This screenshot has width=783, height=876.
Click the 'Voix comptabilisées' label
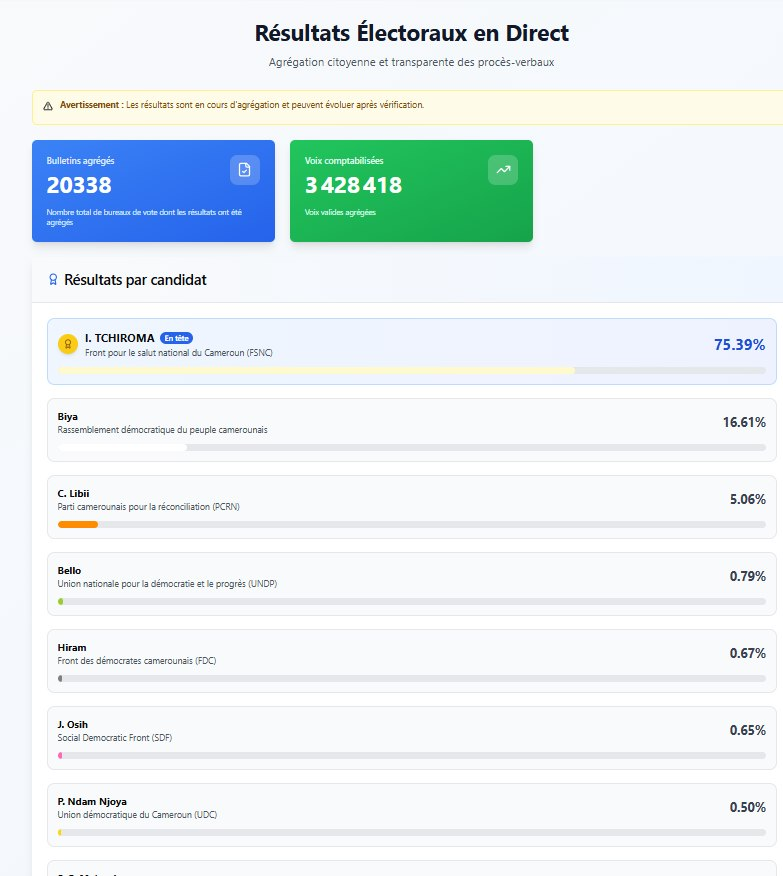coord(344,160)
